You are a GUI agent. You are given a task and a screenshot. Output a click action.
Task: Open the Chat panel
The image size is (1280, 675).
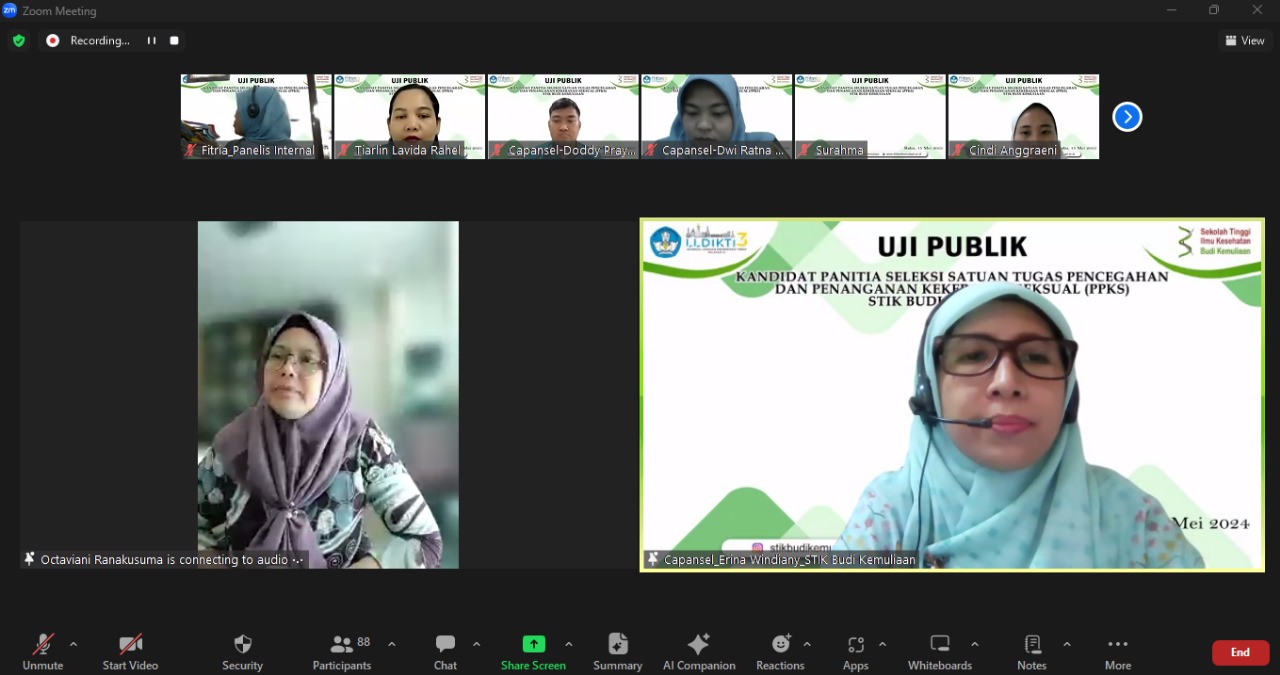pyautogui.click(x=445, y=652)
